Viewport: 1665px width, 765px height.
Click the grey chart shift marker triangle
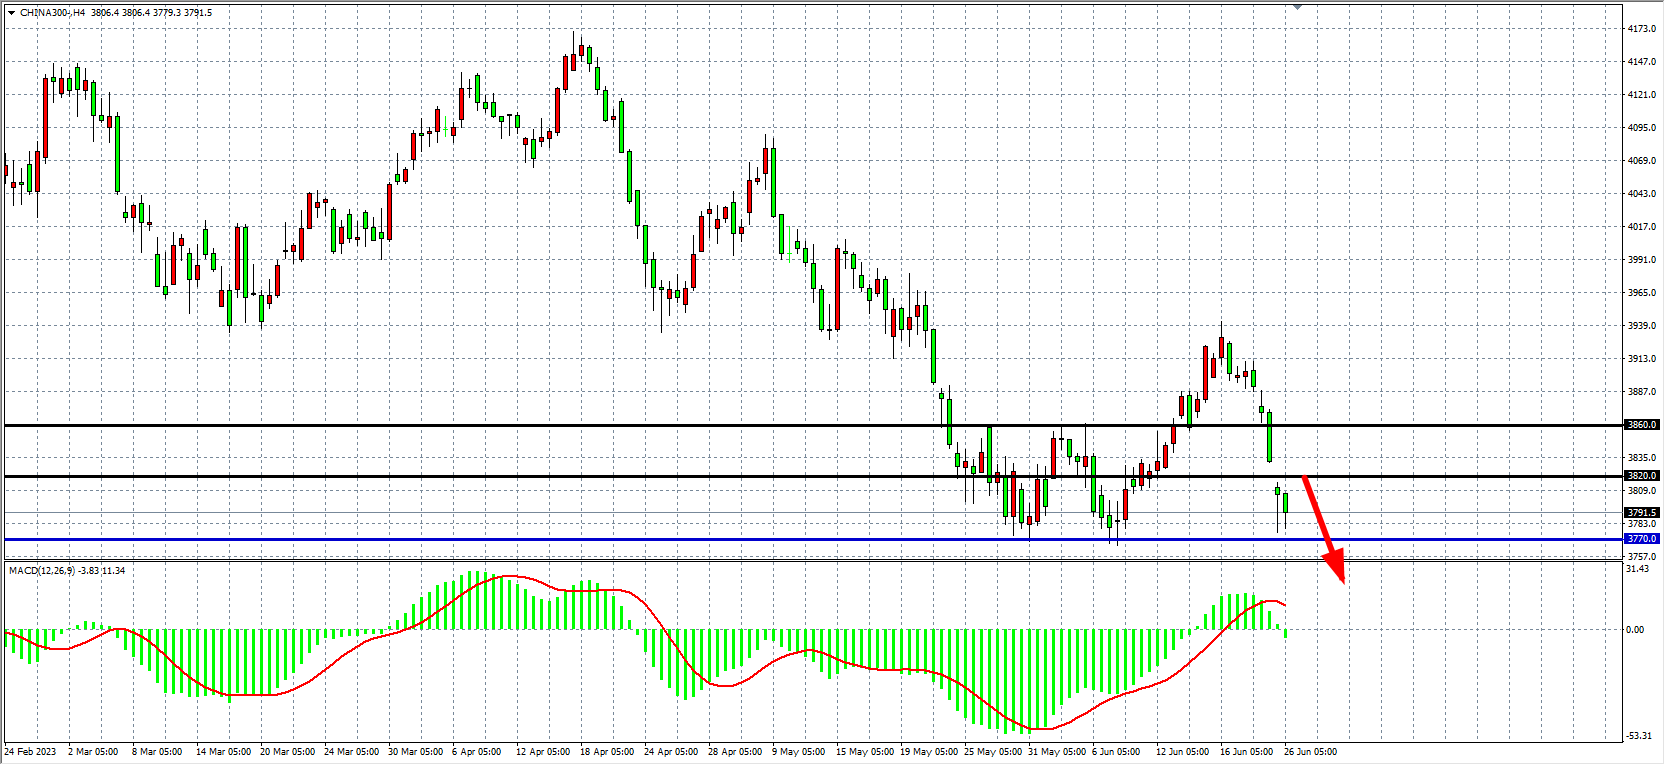coord(1298,7)
